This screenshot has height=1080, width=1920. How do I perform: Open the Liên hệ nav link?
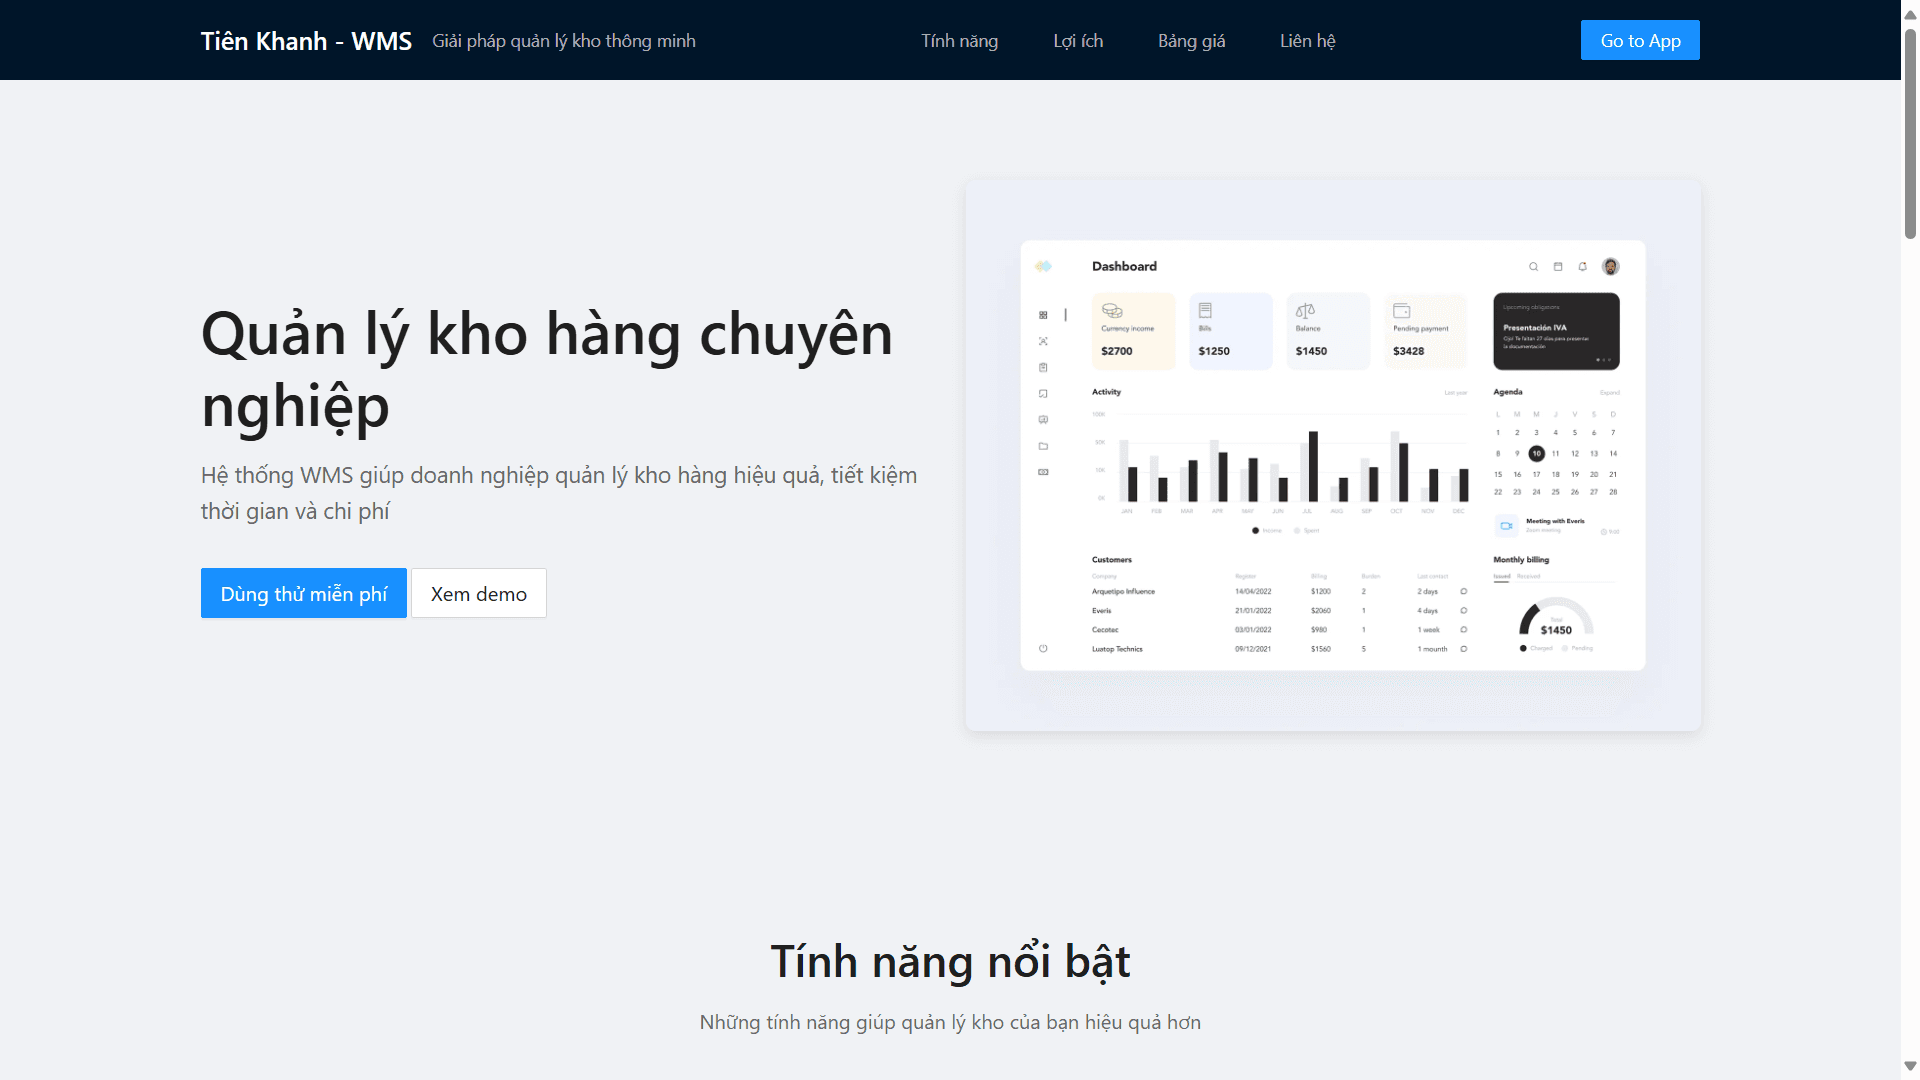1307,41
